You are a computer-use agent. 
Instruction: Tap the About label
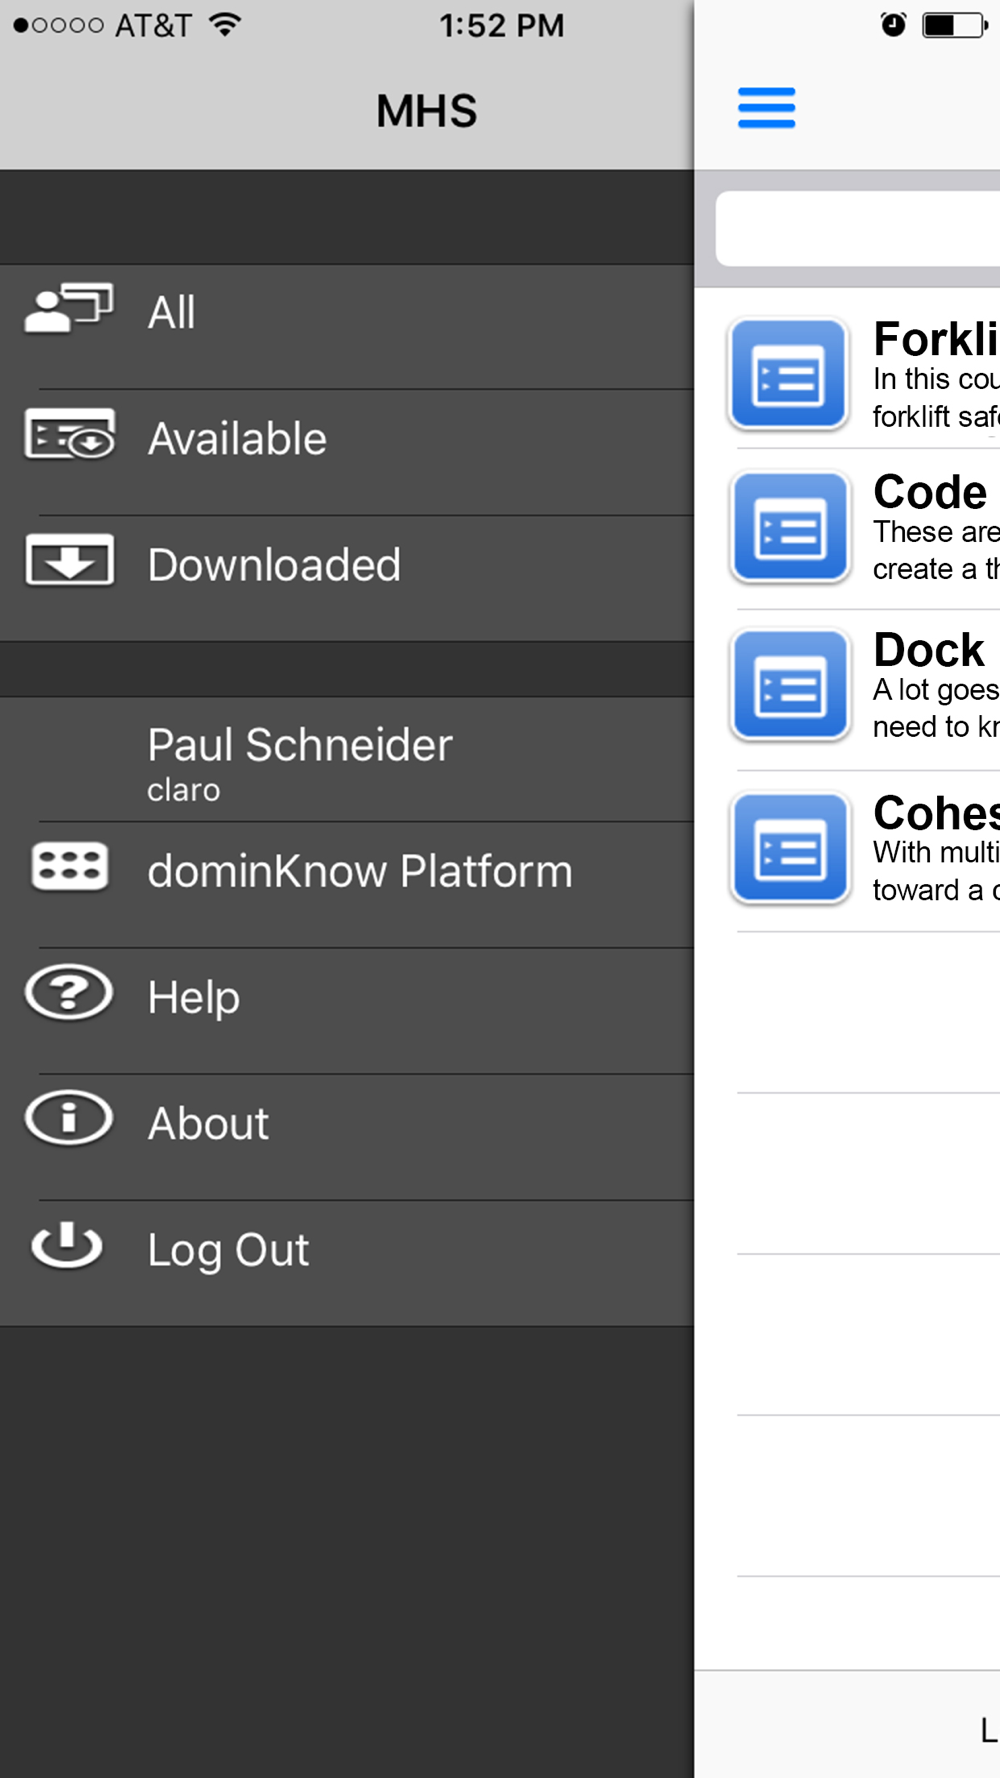[208, 1124]
